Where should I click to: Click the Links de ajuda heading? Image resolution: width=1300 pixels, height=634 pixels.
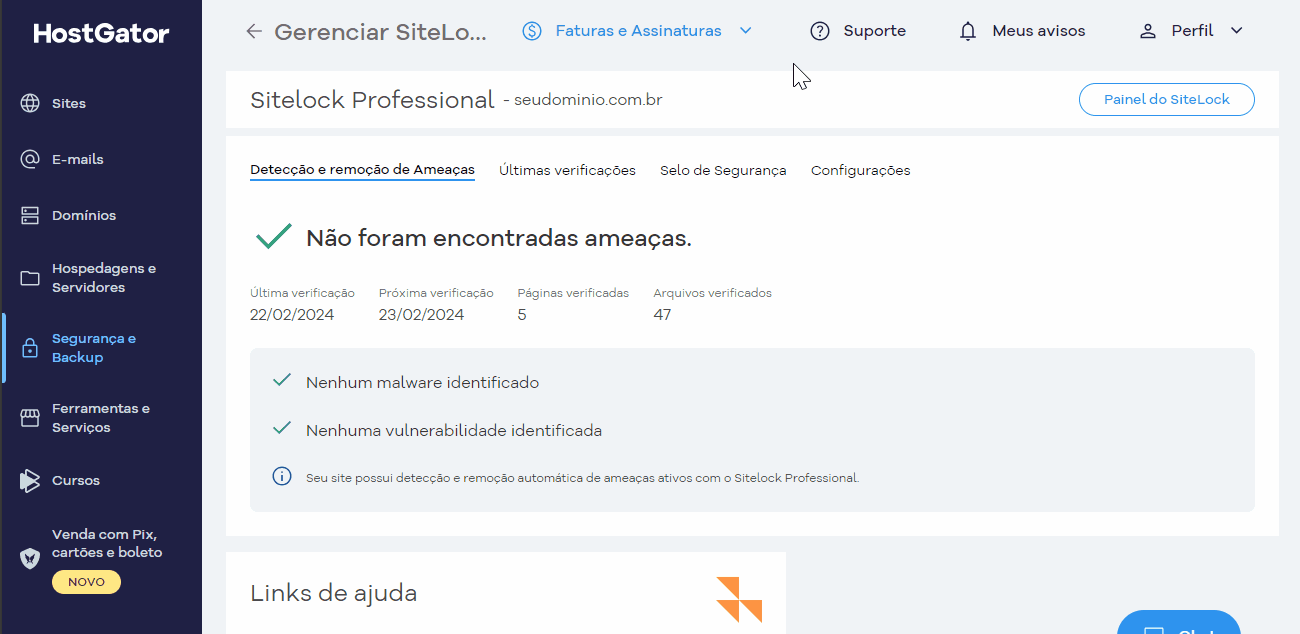[333, 592]
